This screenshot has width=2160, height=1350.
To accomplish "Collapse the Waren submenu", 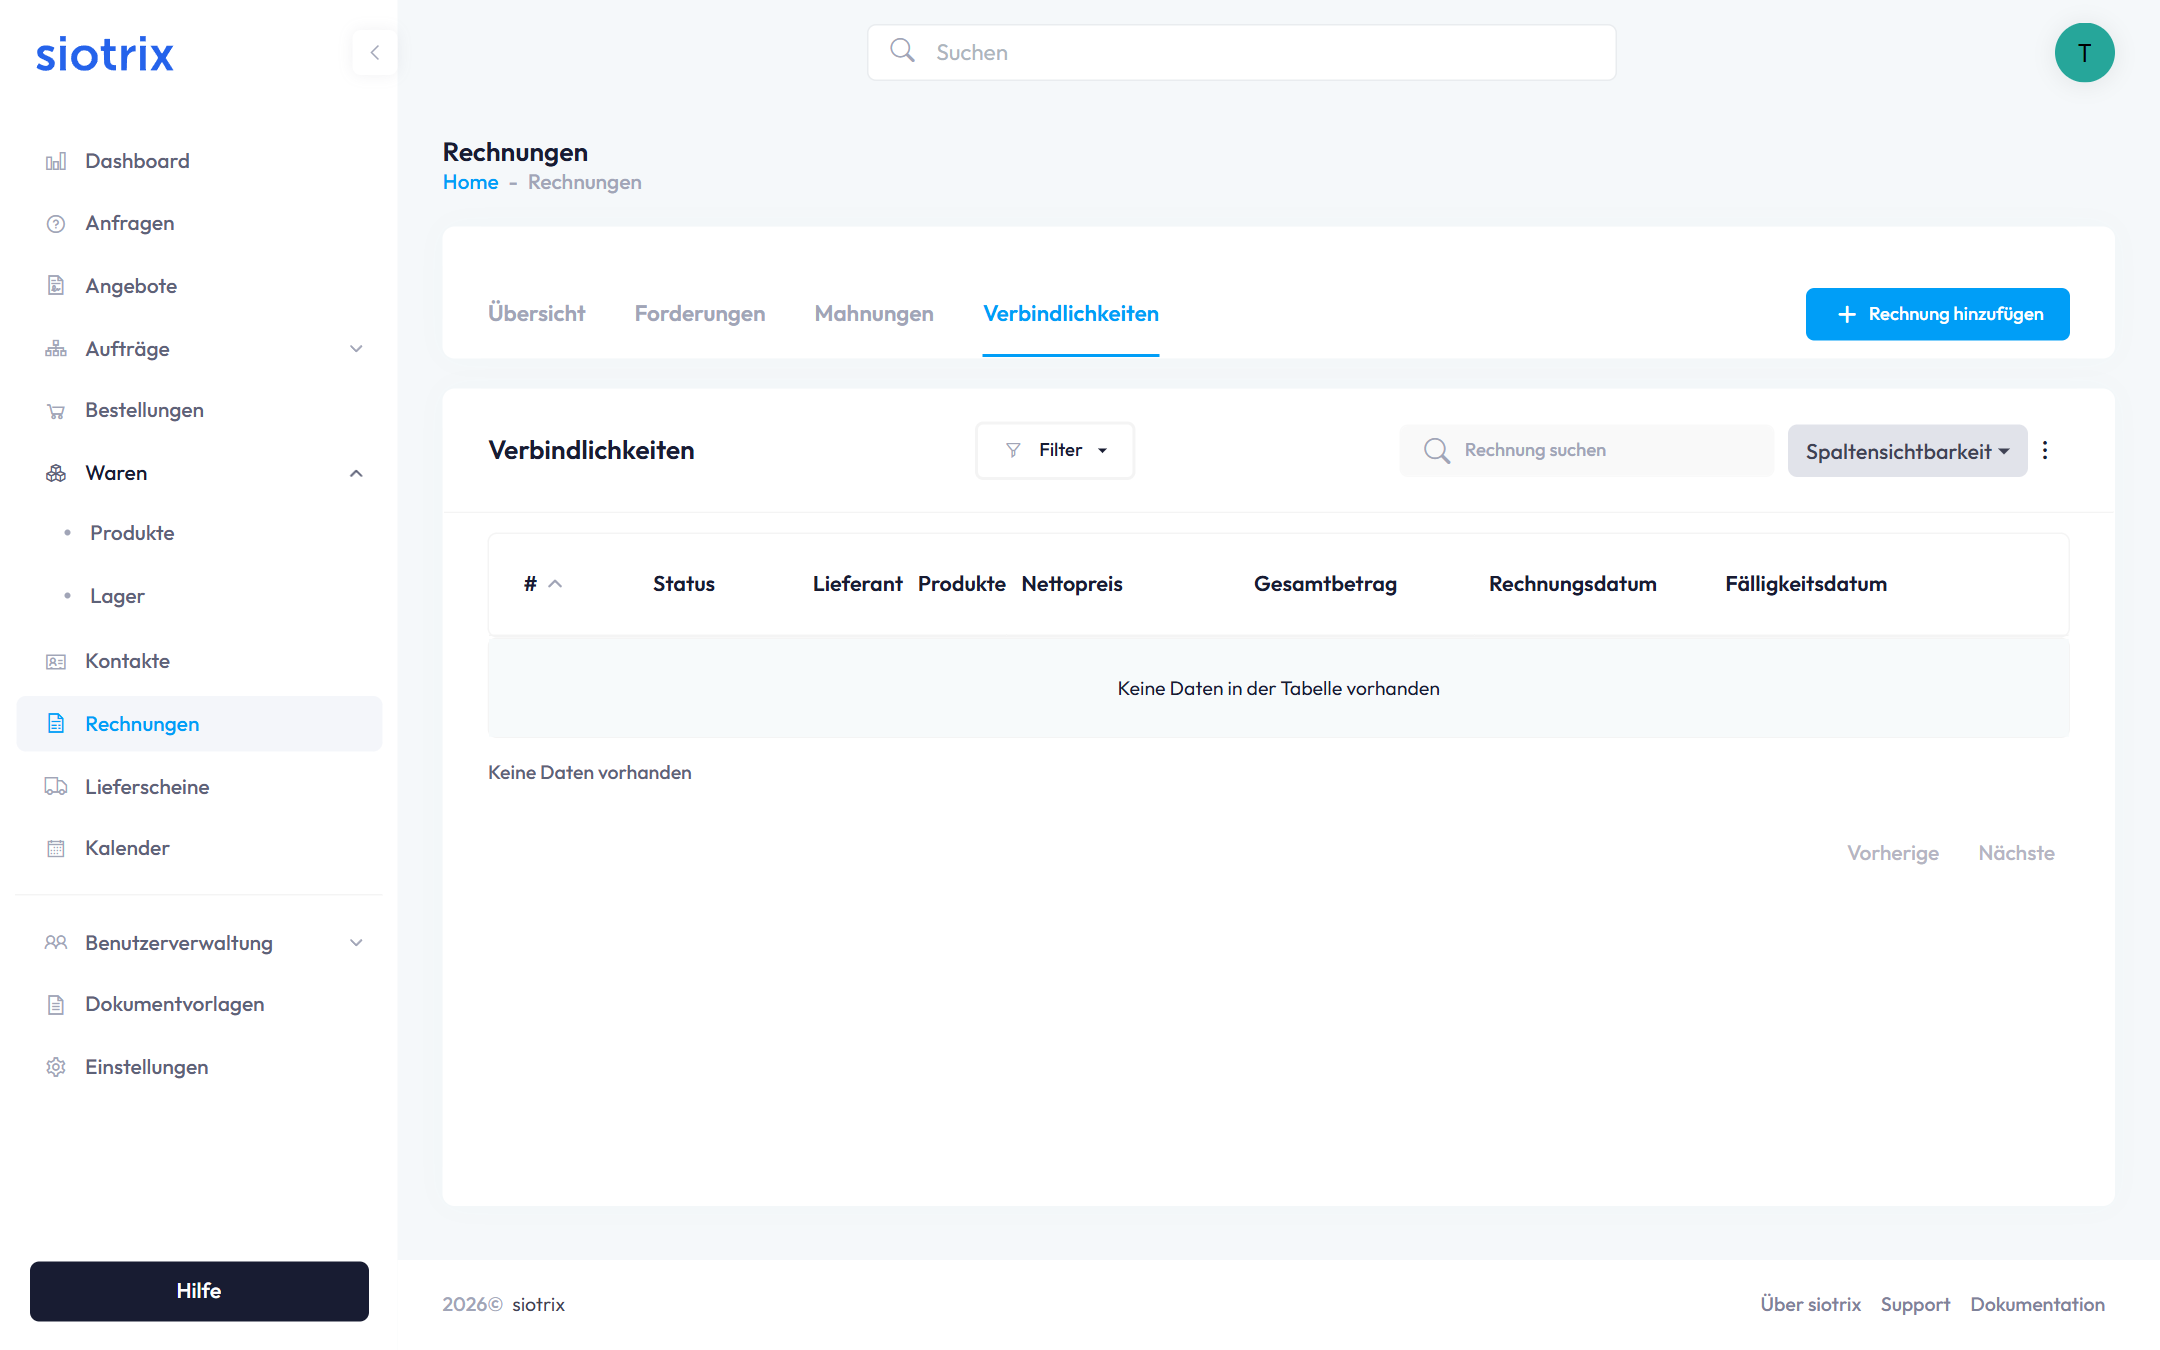I will [x=356, y=473].
